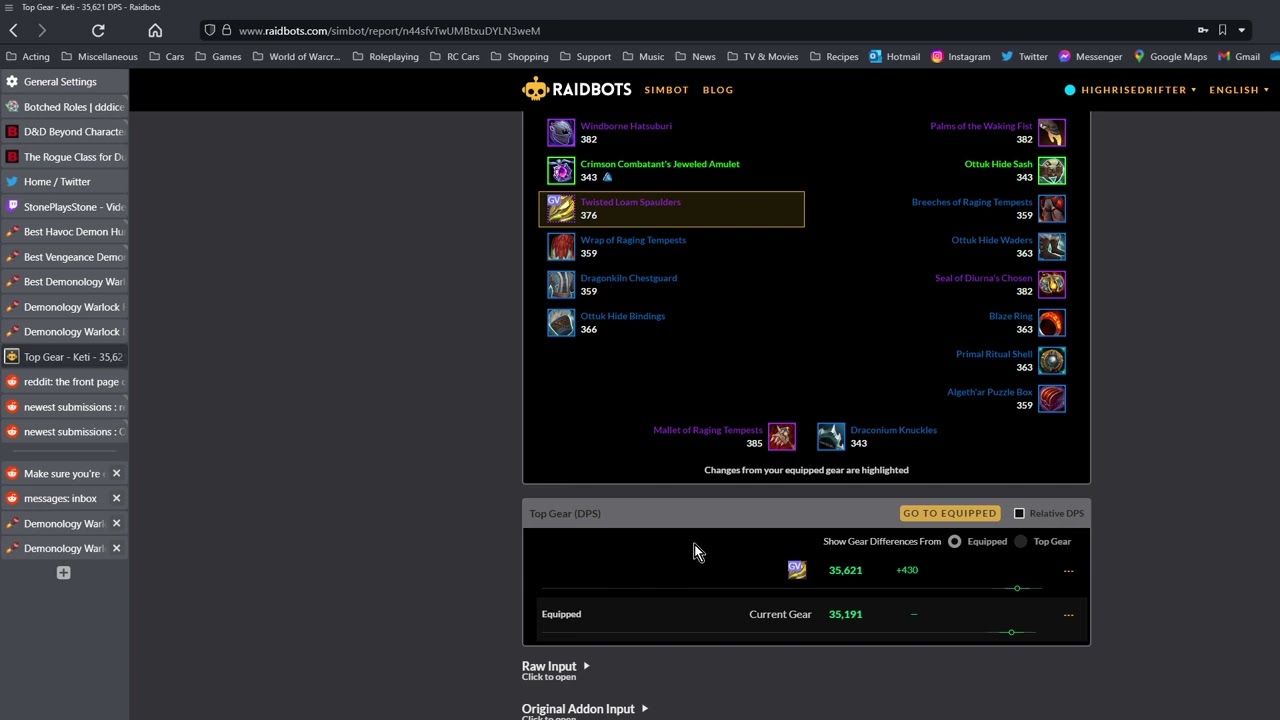This screenshot has width=1280, height=720.
Task: Switch to Best Havoc Demon Hunter tab
Action: click(64, 232)
